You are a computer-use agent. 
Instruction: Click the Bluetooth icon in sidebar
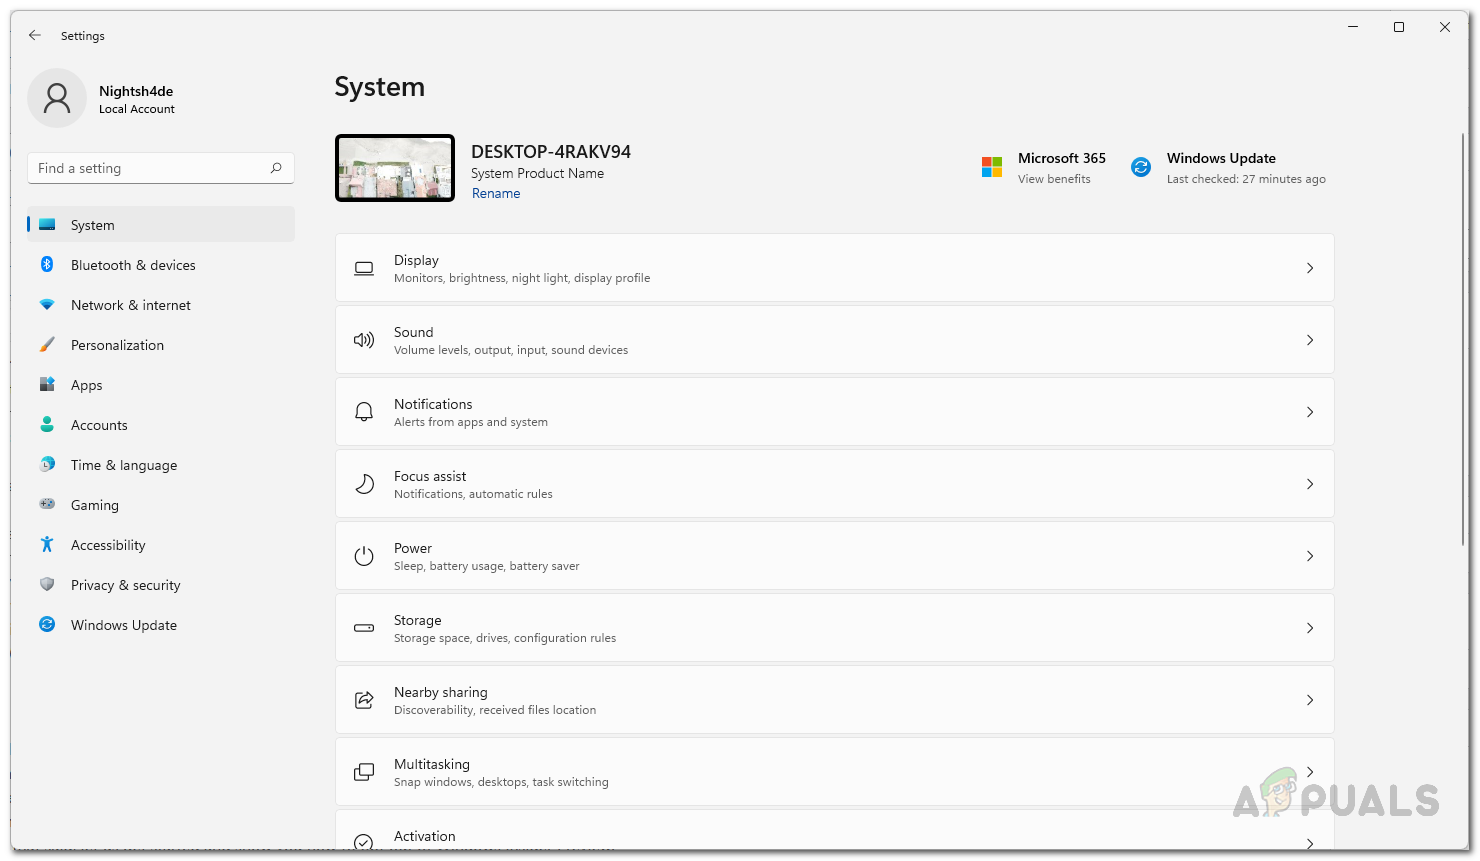tap(47, 265)
